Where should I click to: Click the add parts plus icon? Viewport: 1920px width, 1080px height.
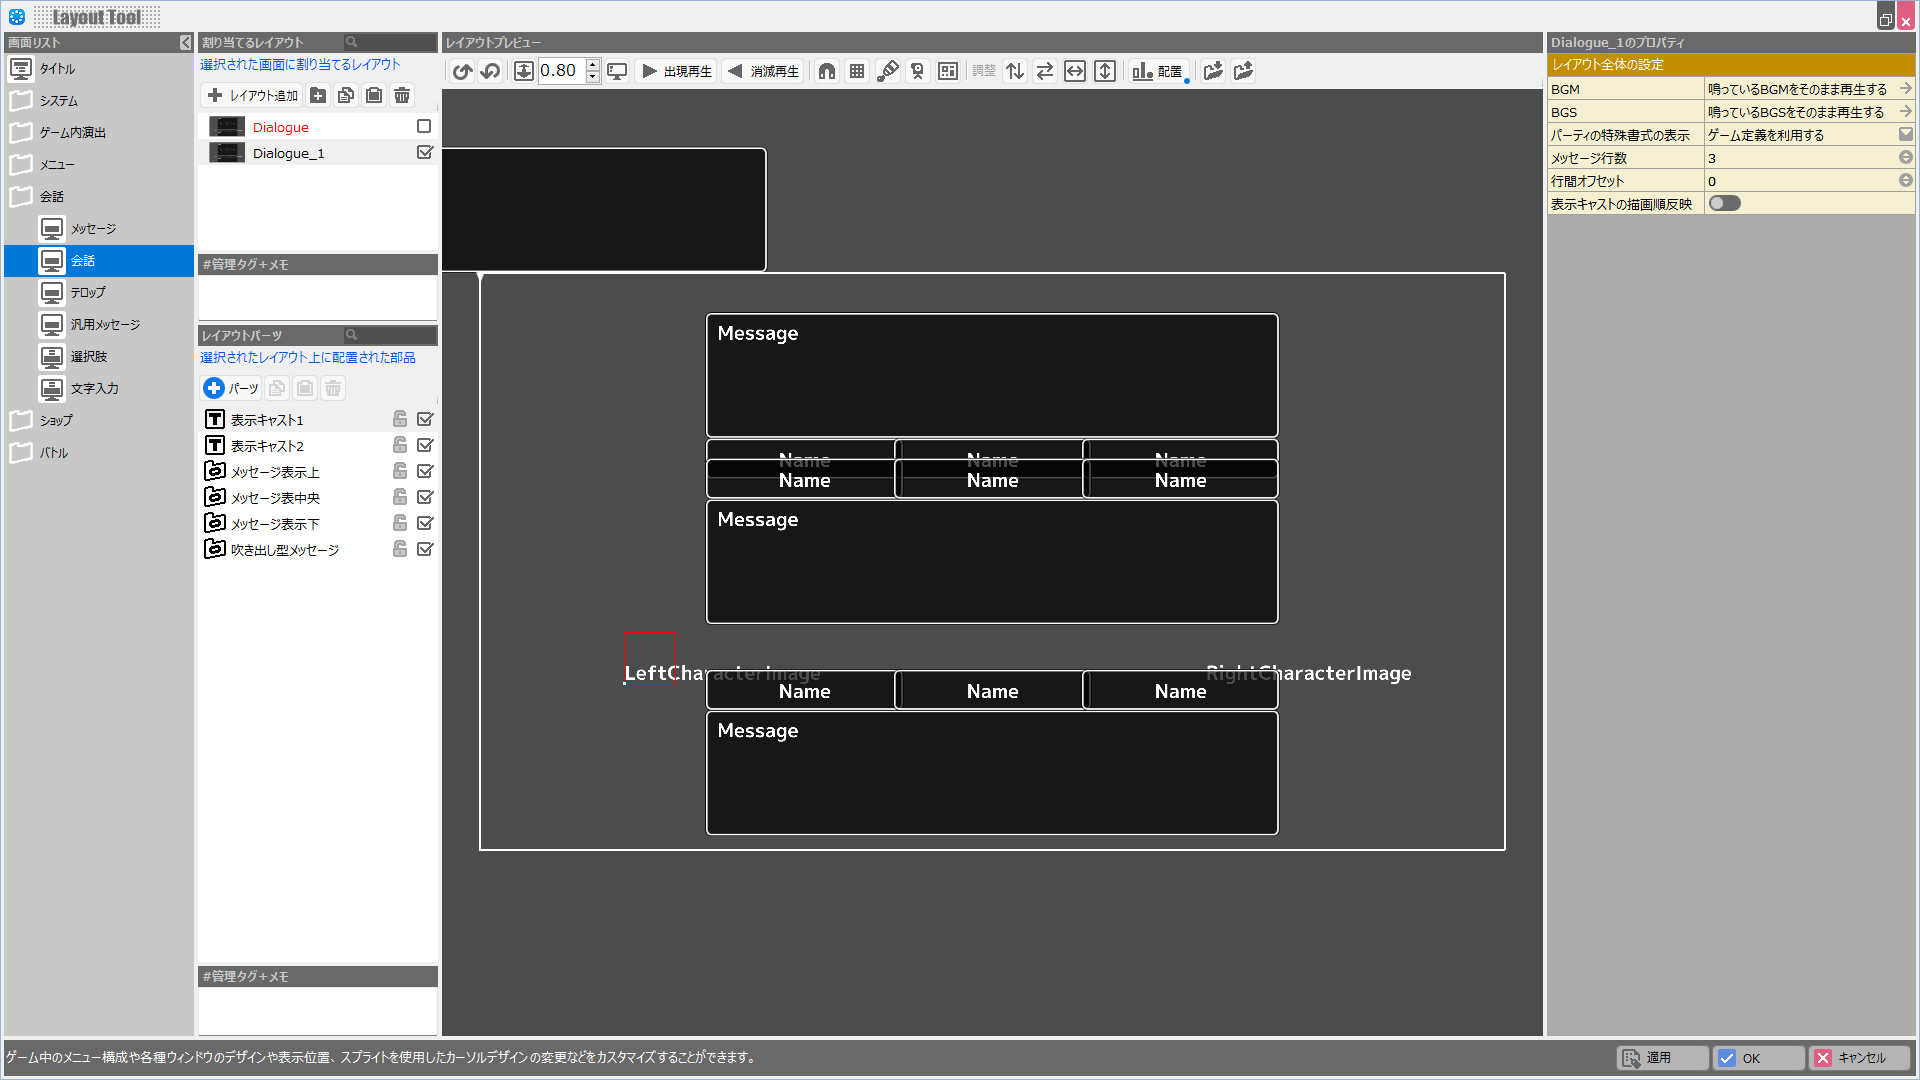[214, 388]
